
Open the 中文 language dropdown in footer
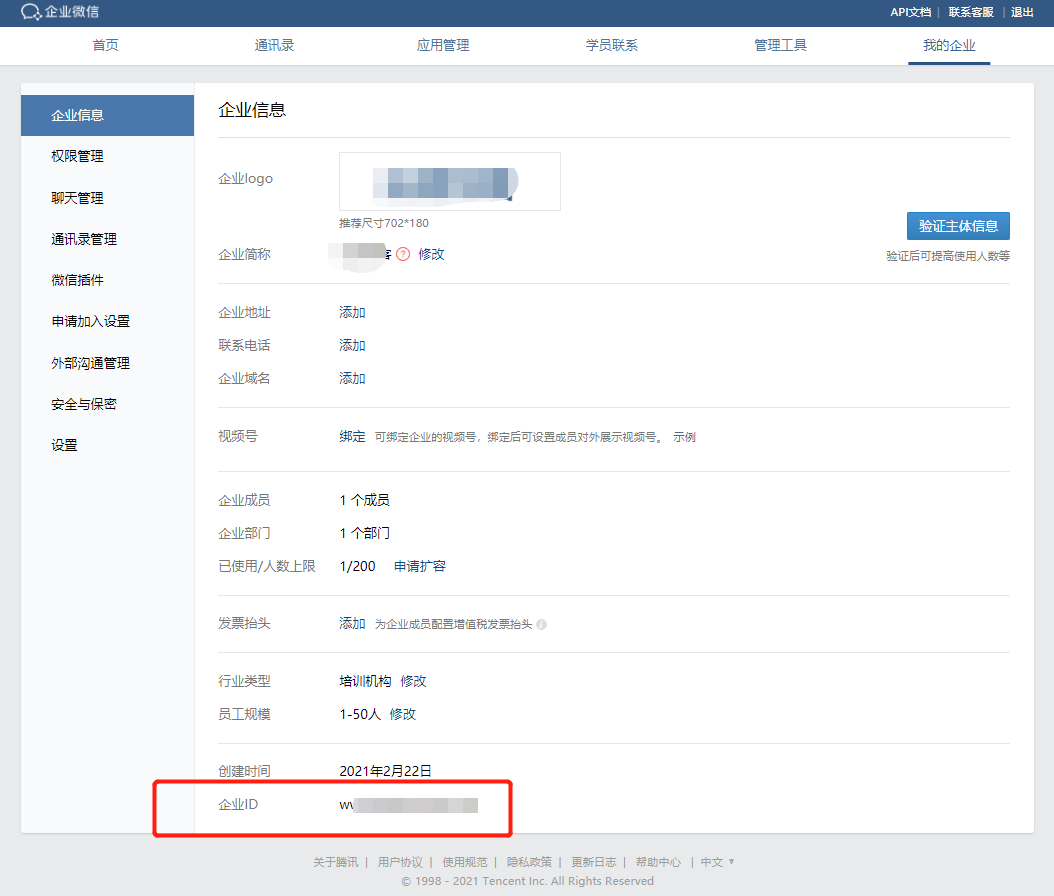click(711, 861)
